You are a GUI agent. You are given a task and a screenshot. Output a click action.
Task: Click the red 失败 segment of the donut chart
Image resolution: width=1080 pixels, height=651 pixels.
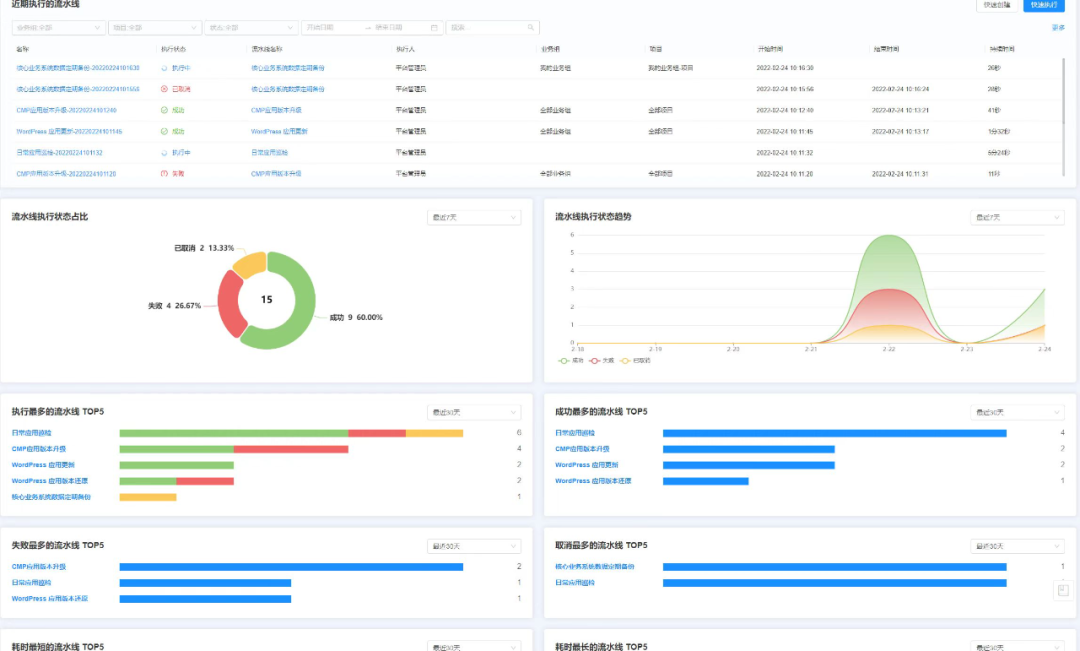(x=229, y=304)
